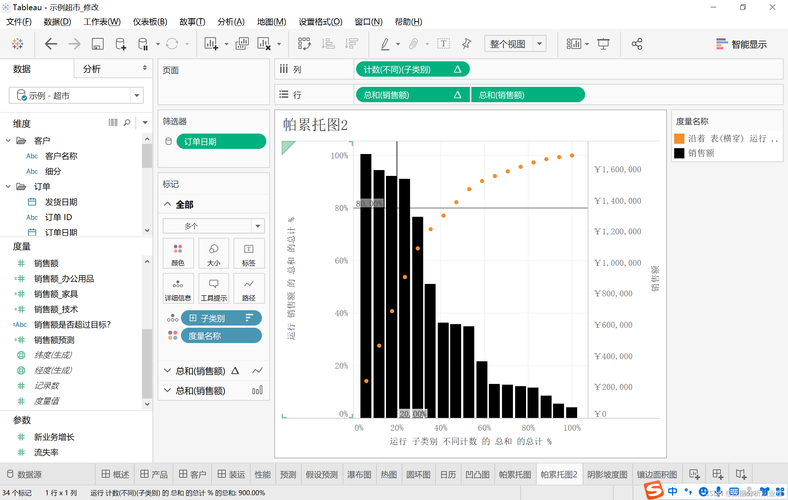The height and width of the screenshot is (500, 788).
Task: Click the fix axes pin icon
Action: coord(466,44)
